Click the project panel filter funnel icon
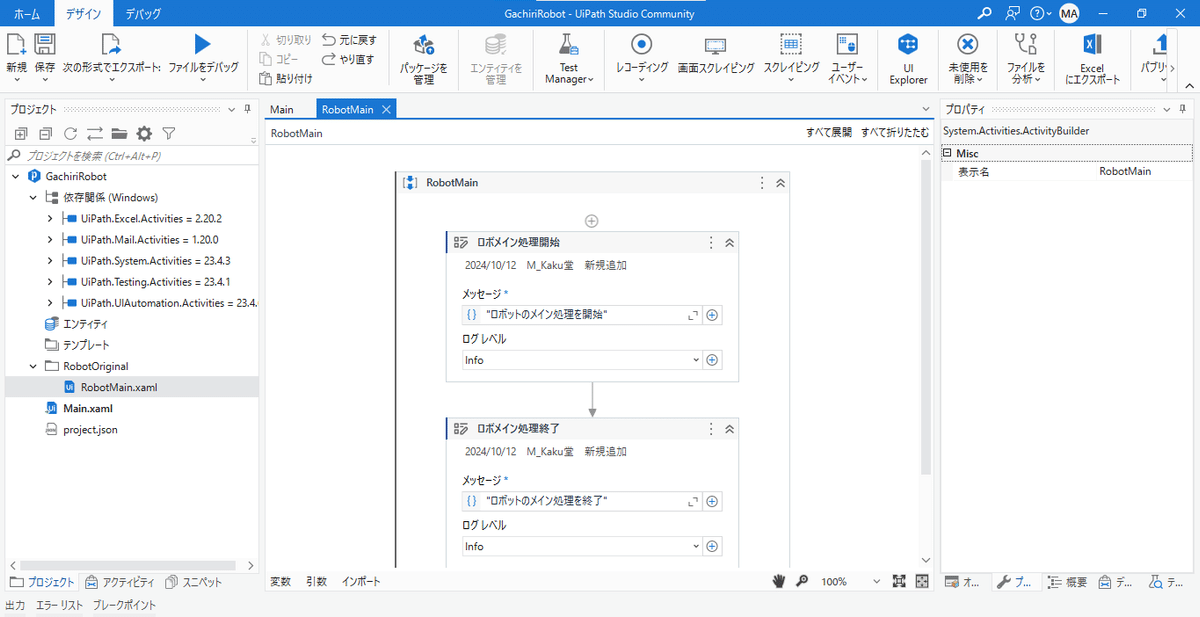 tap(169, 133)
